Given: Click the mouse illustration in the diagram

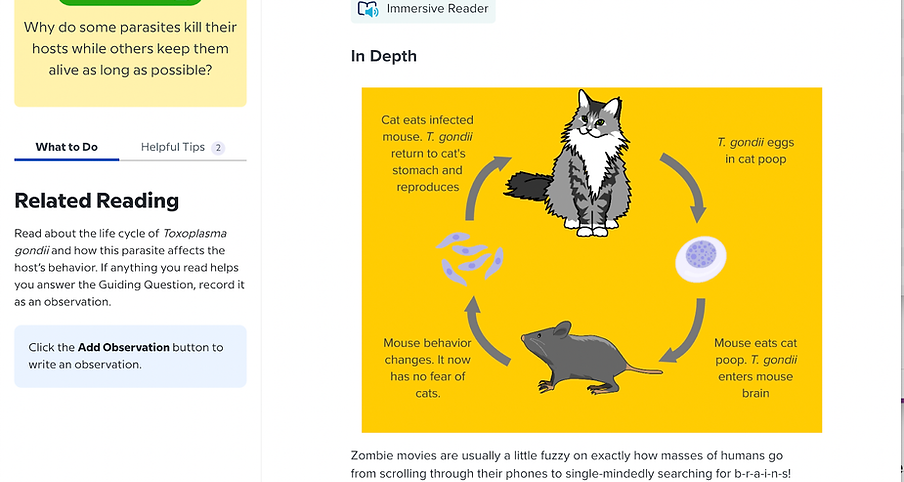Looking at the screenshot, I should click(x=591, y=358).
